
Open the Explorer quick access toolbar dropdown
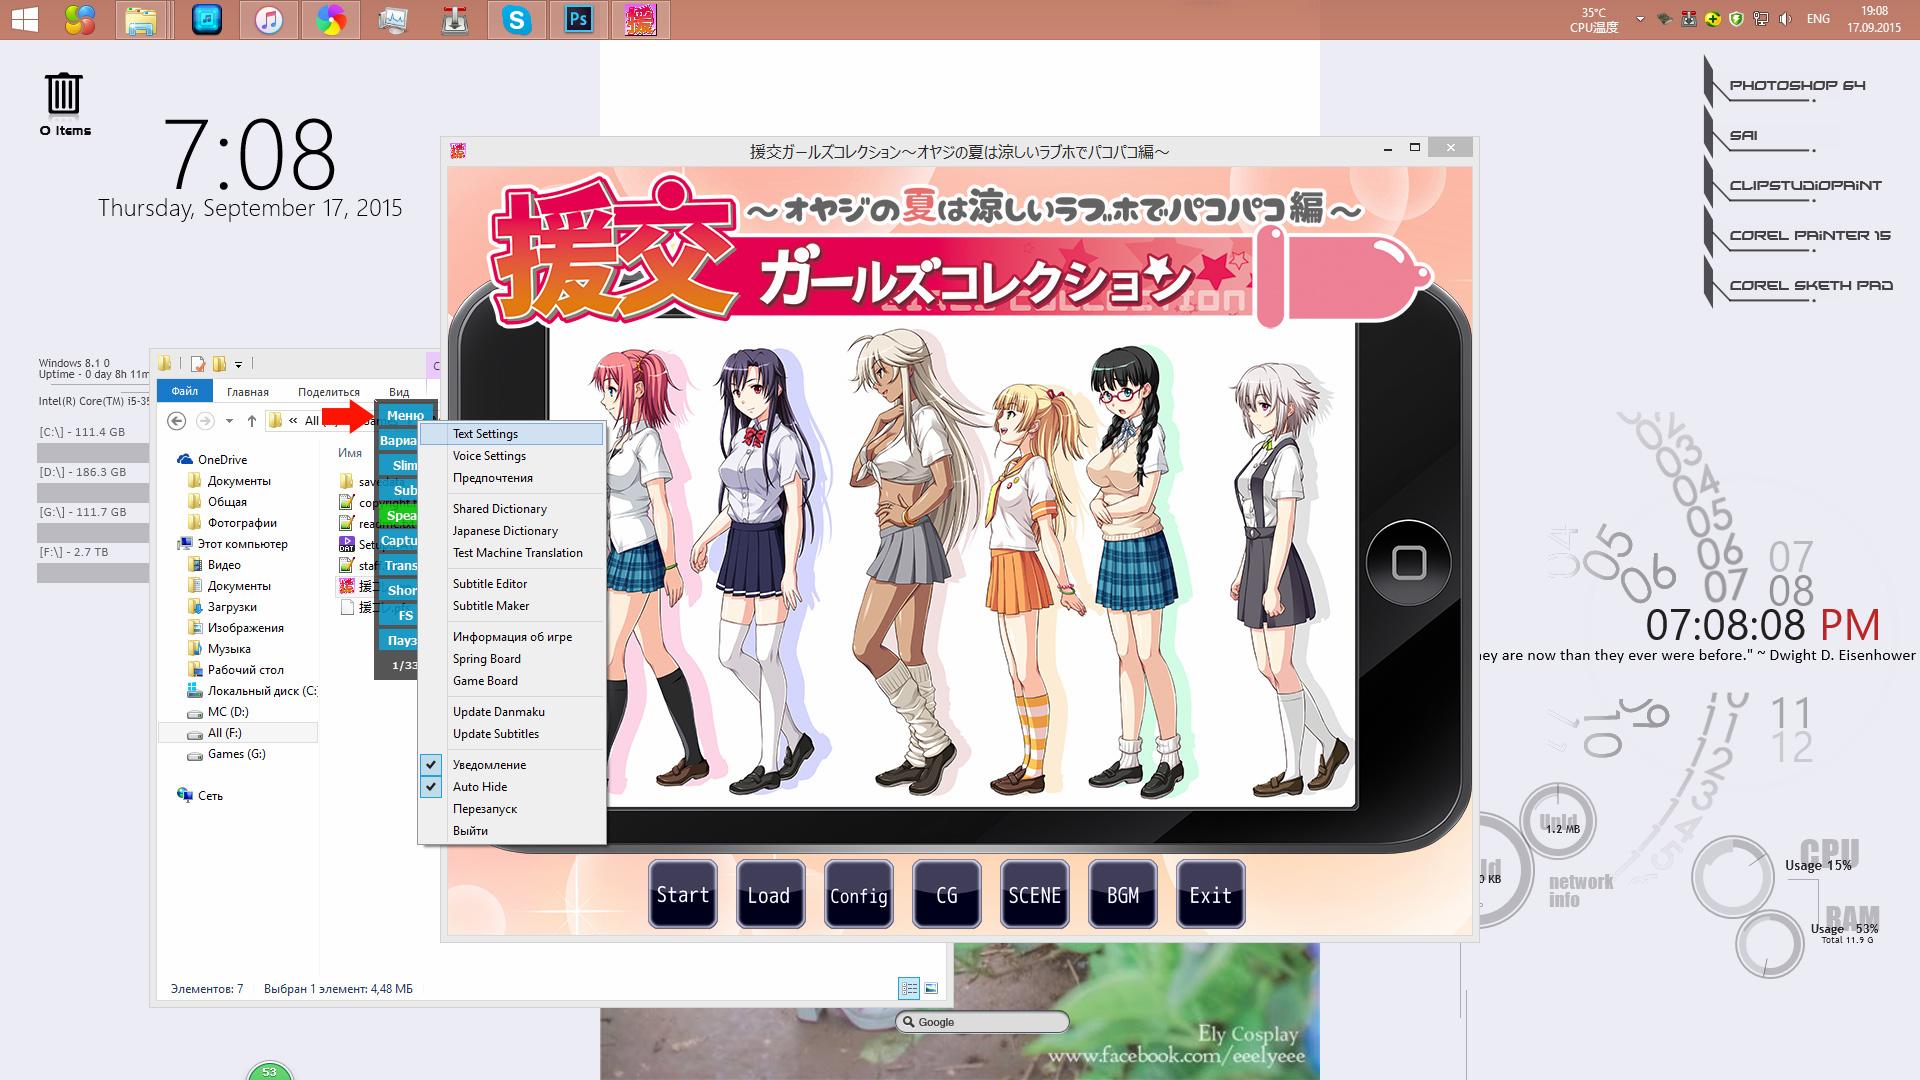[x=239, y=364]
